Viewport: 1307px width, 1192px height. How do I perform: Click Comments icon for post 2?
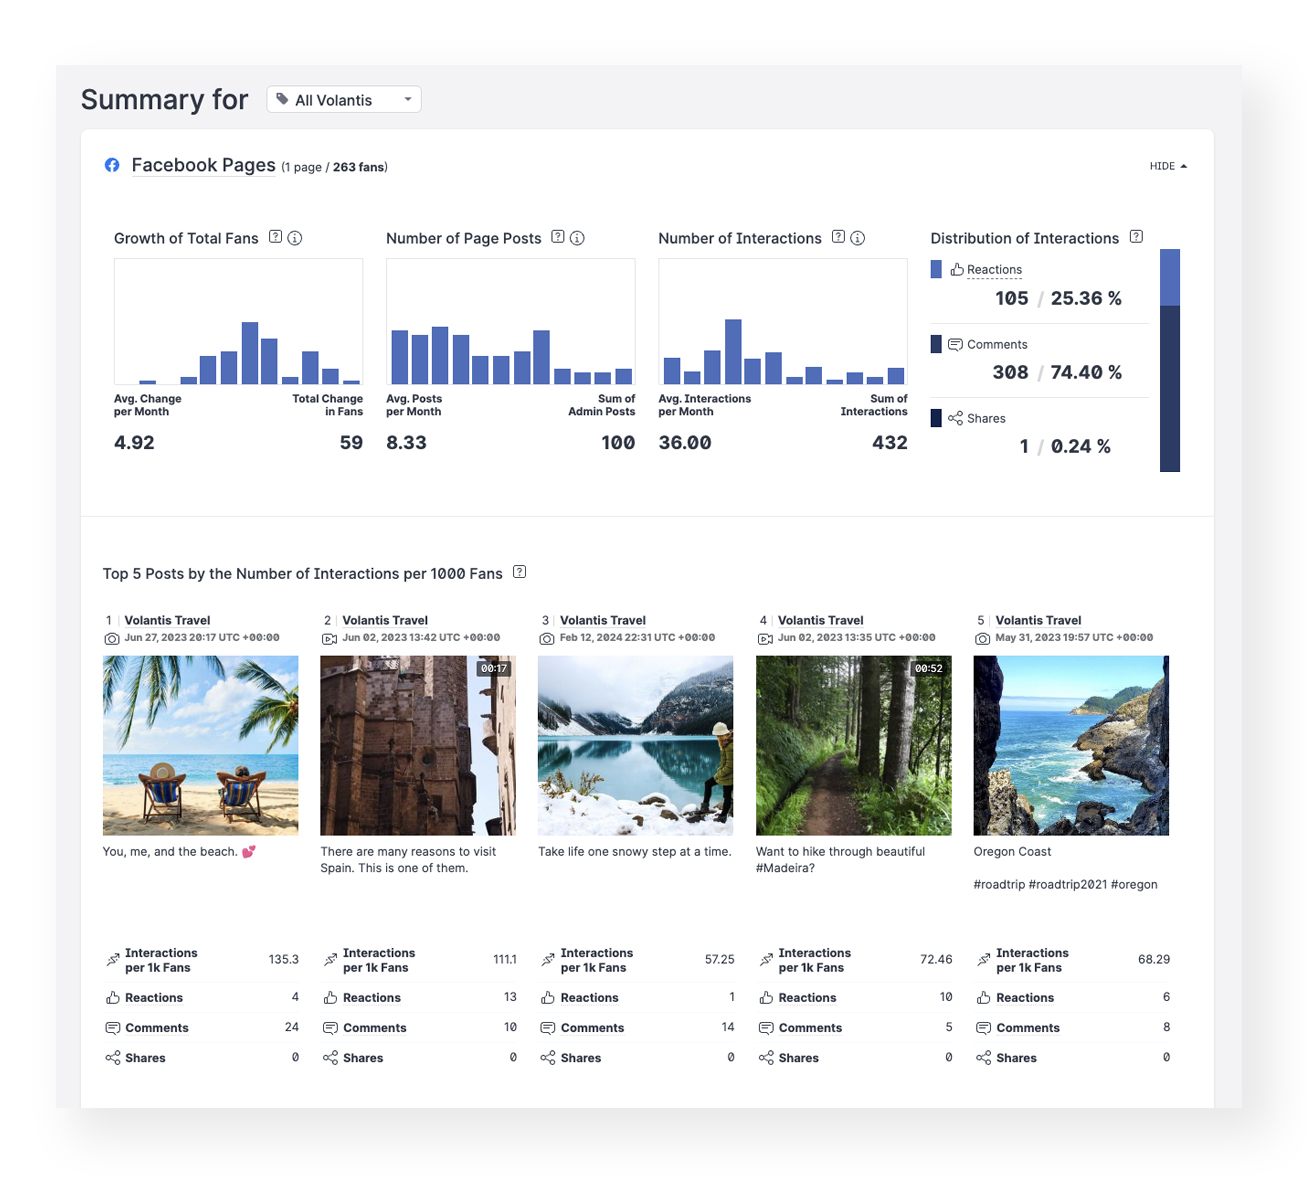point(330,1028)
